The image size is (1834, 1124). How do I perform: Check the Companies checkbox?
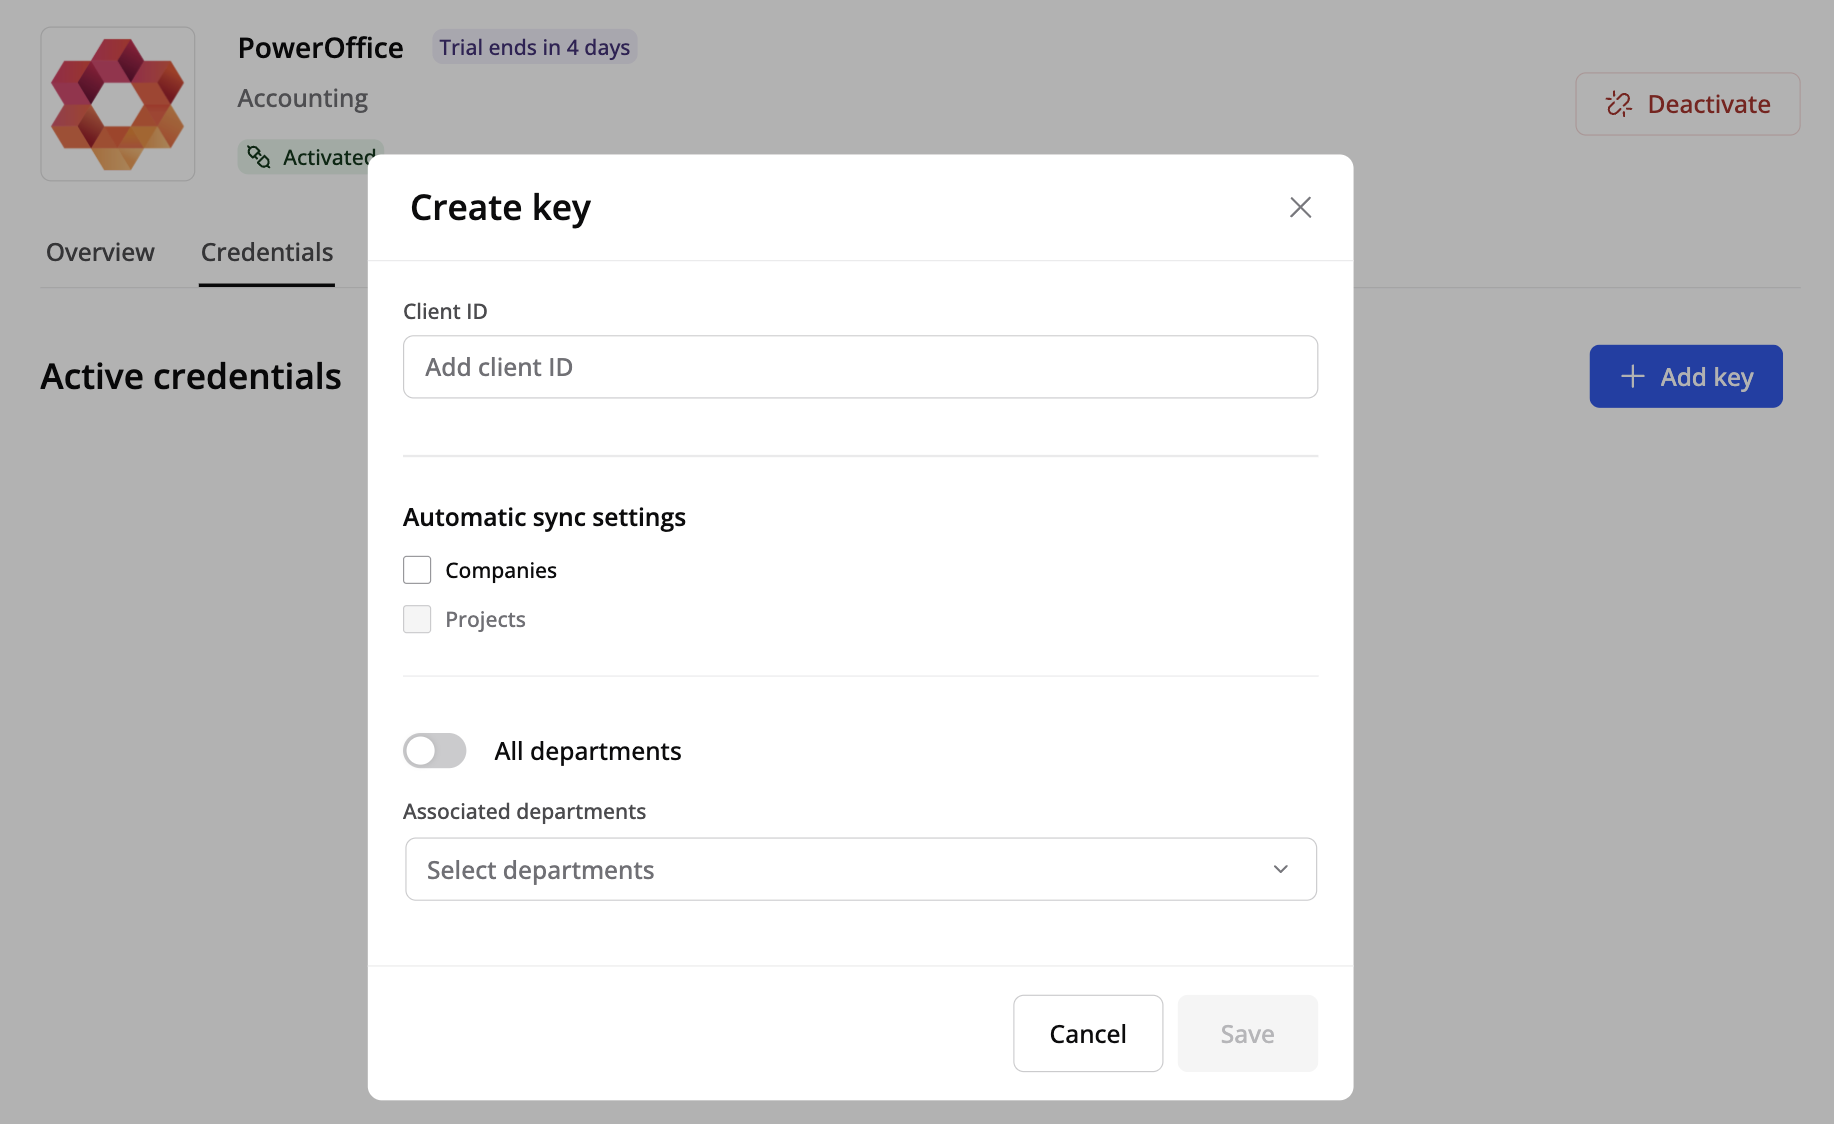click(x=417, y=570)
